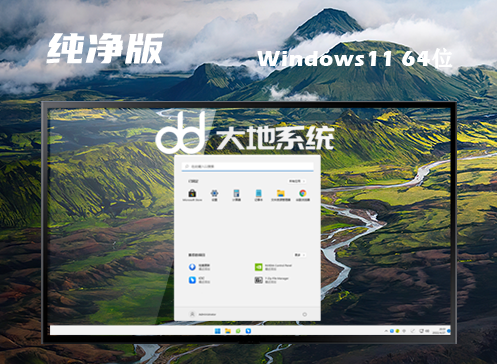This screenshot has width=497, height=364.
Task: Launch the Calculator pinned app
Action: click(236, 194)
